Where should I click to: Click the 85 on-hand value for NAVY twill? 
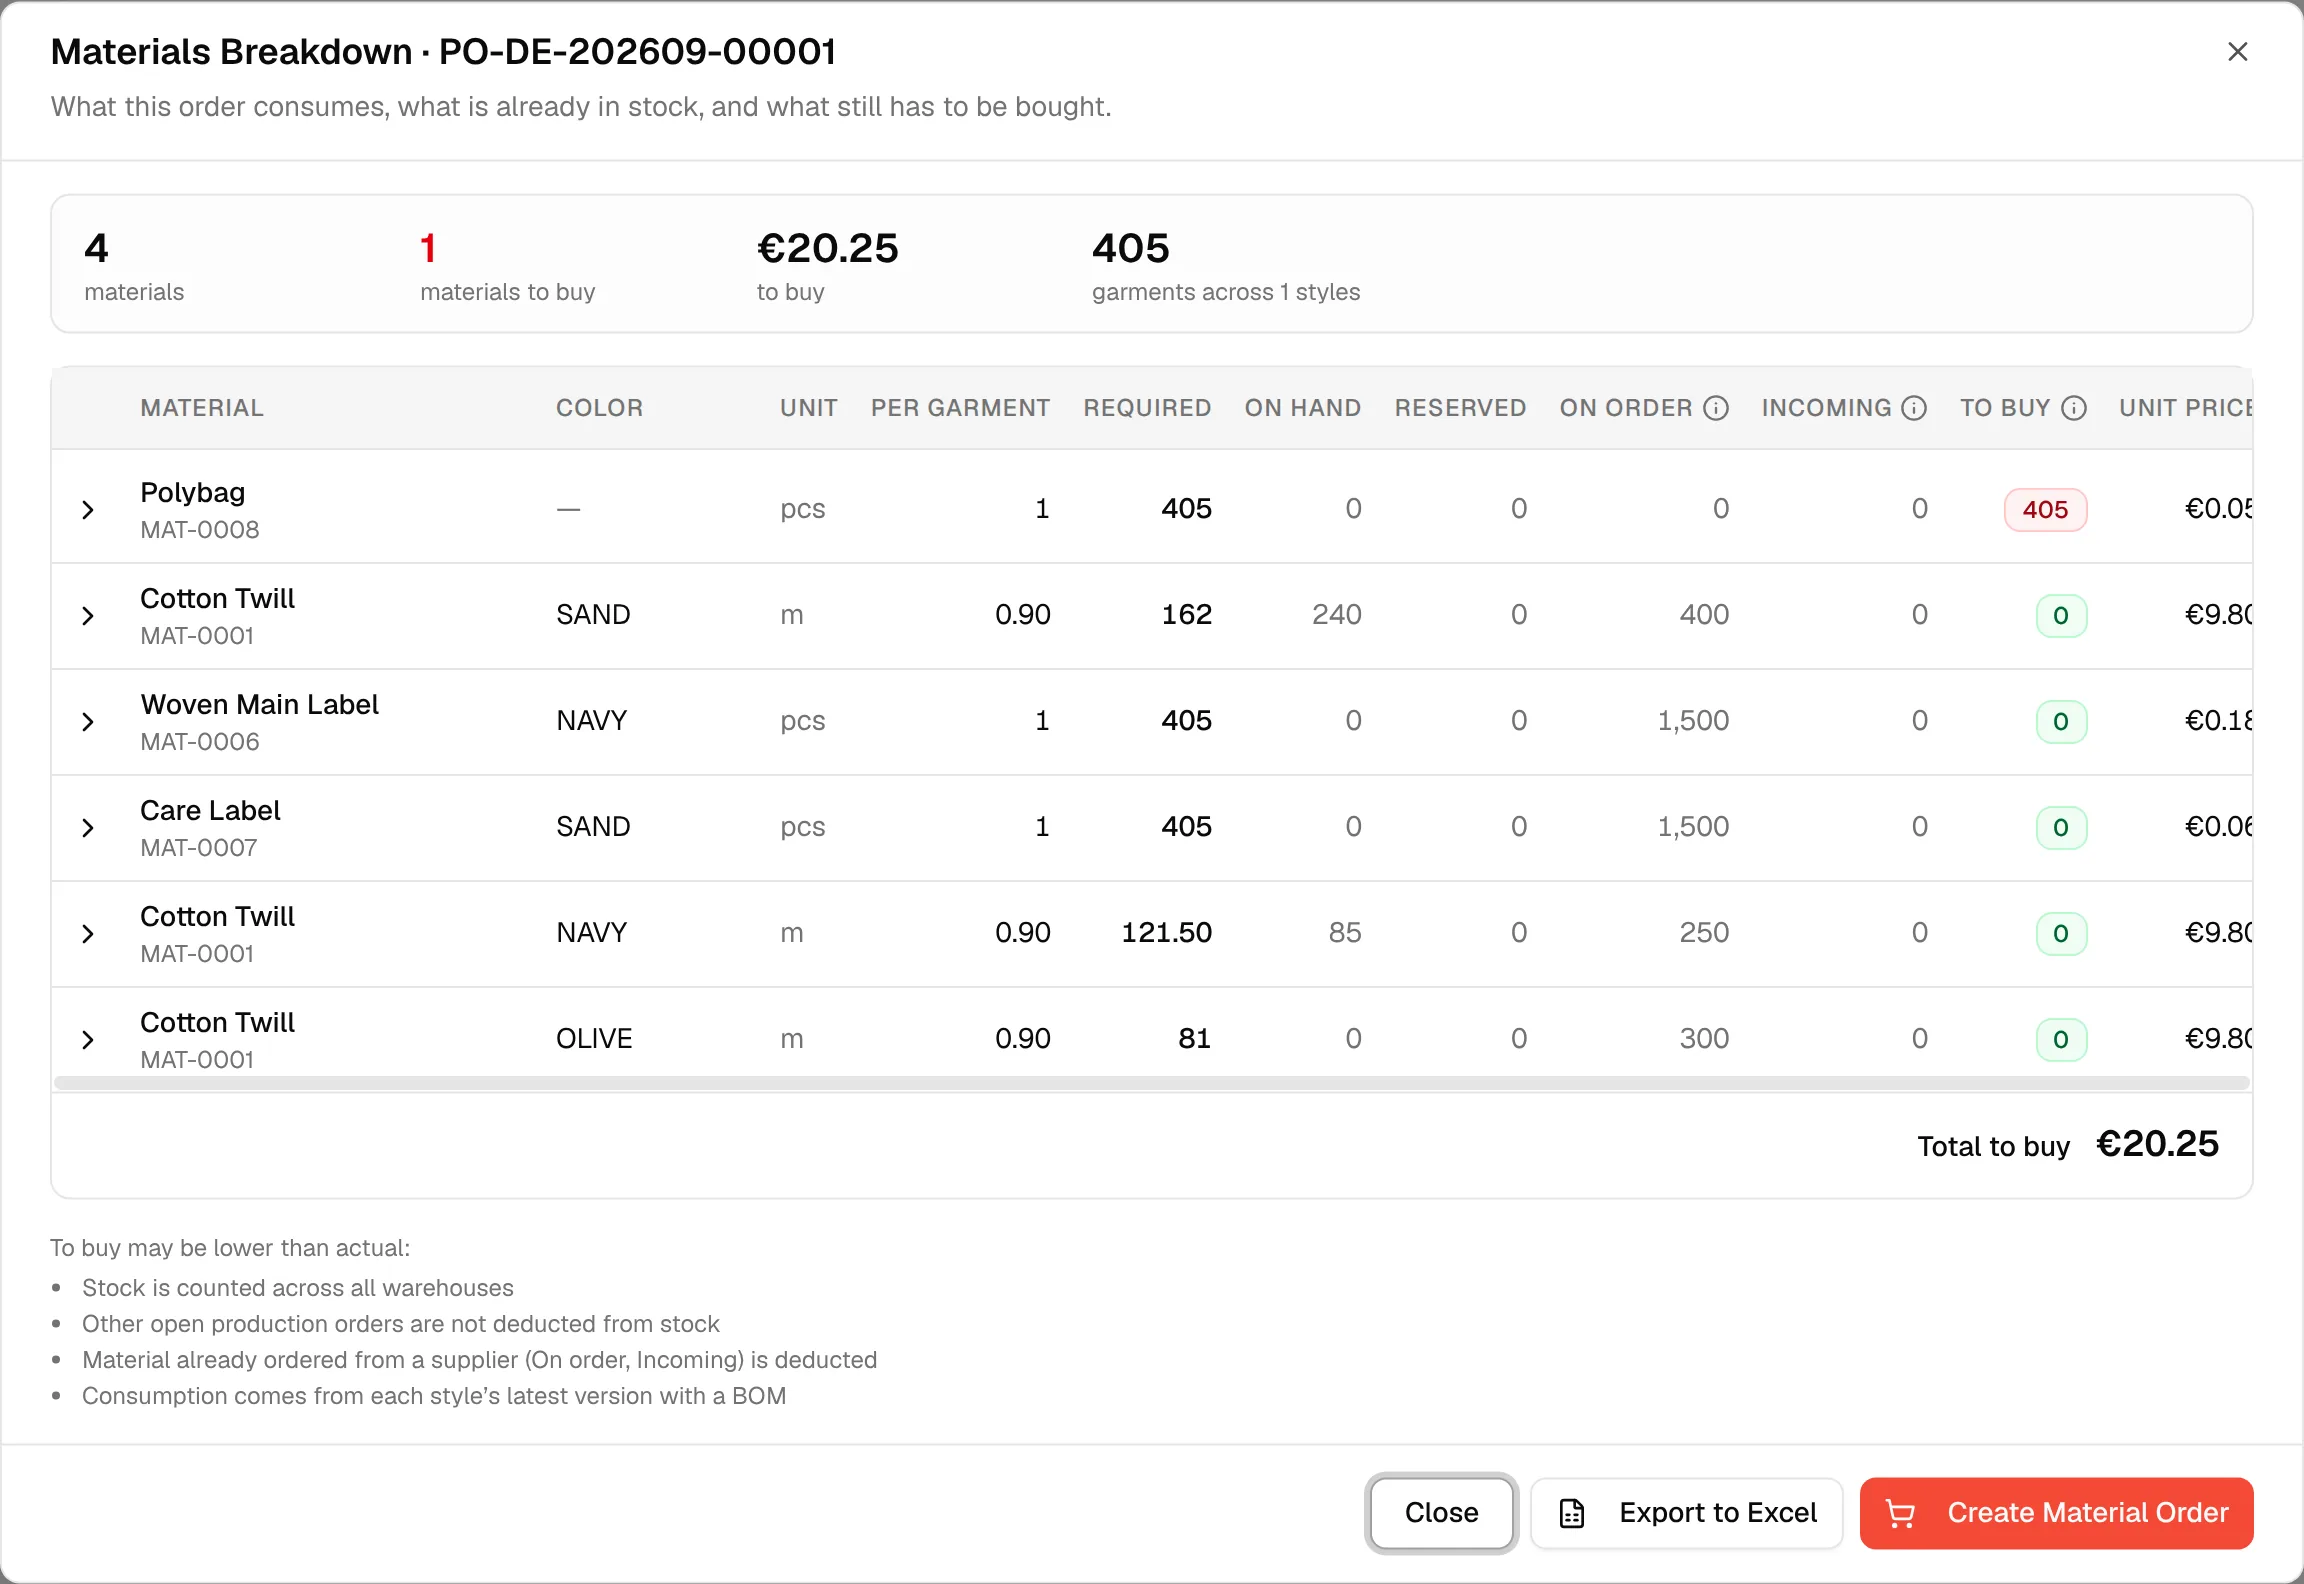tap(1345, 933)
